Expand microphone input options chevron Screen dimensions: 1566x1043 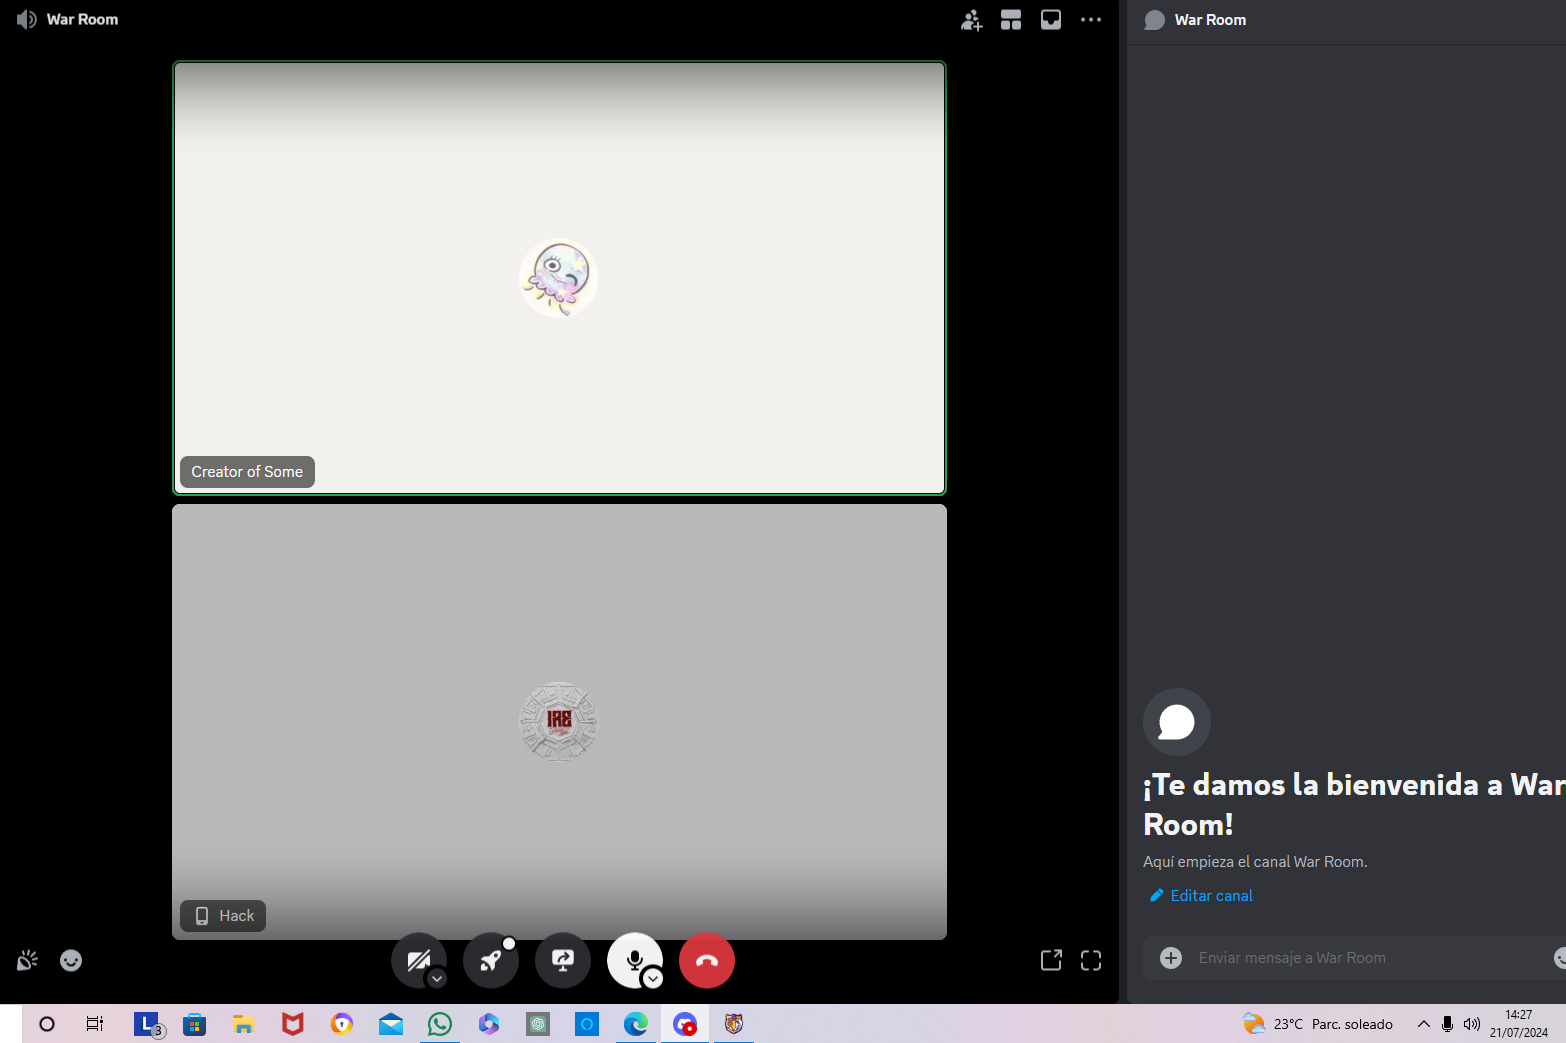(653, 979)
